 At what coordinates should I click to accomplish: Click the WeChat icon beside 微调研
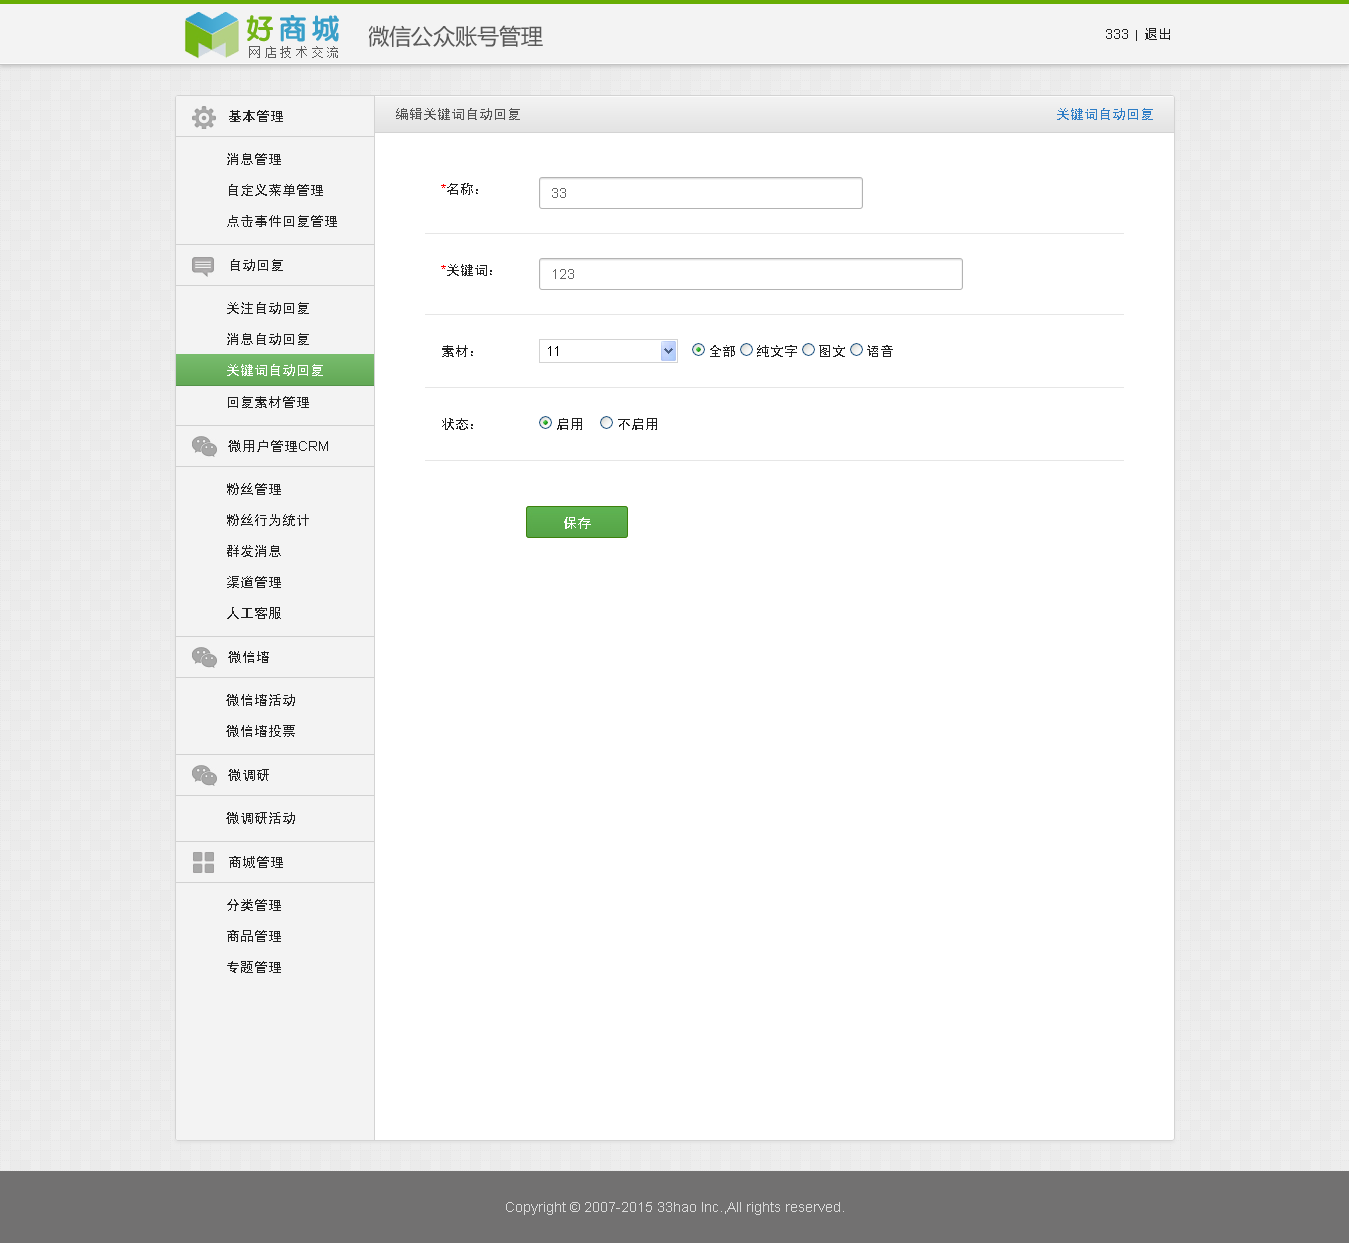[204, 775]
